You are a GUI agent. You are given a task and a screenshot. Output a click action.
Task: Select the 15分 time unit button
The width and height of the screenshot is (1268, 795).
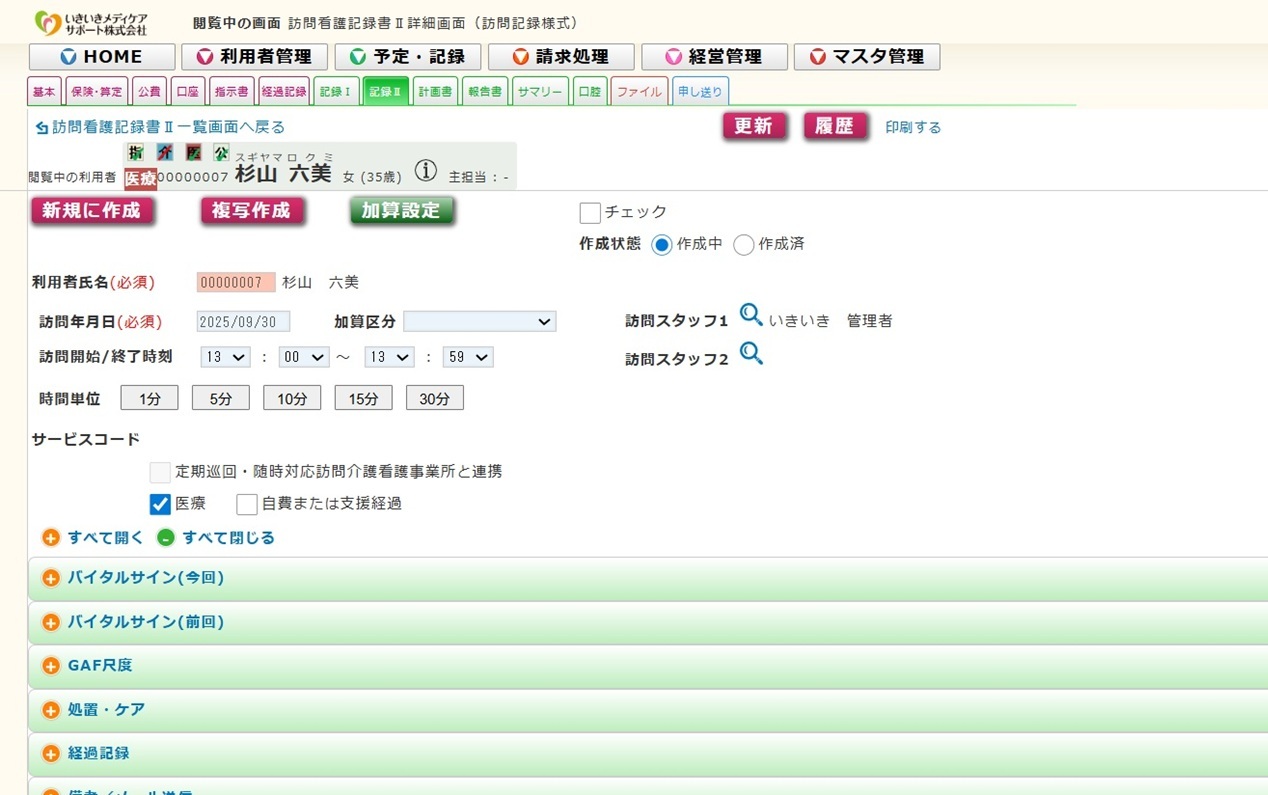[363, 399]
